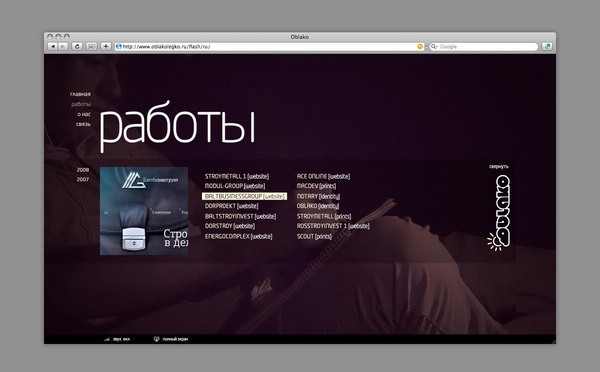This screenshot has height=372, width=600.
Task: Click the browser Back arrow button
Action: [52, 46]
